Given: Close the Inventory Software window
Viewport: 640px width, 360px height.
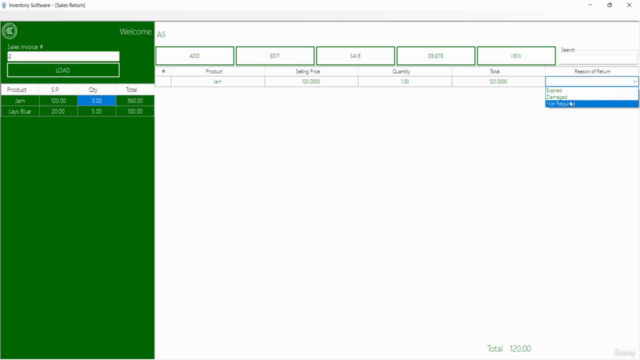Looking at the screenshot, I should [629, 5].
